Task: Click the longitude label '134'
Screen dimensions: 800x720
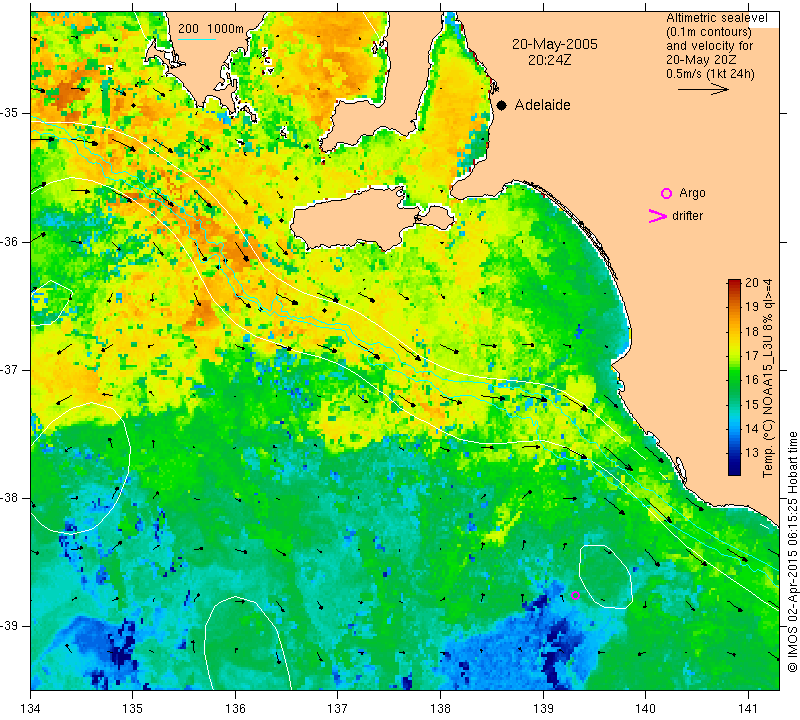Action: click(31, 709)
